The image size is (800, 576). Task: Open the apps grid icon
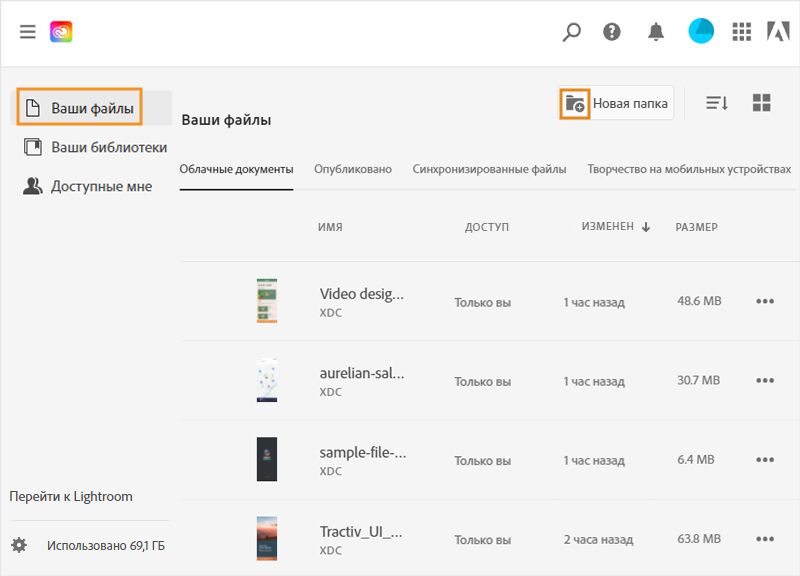[742, 32]
